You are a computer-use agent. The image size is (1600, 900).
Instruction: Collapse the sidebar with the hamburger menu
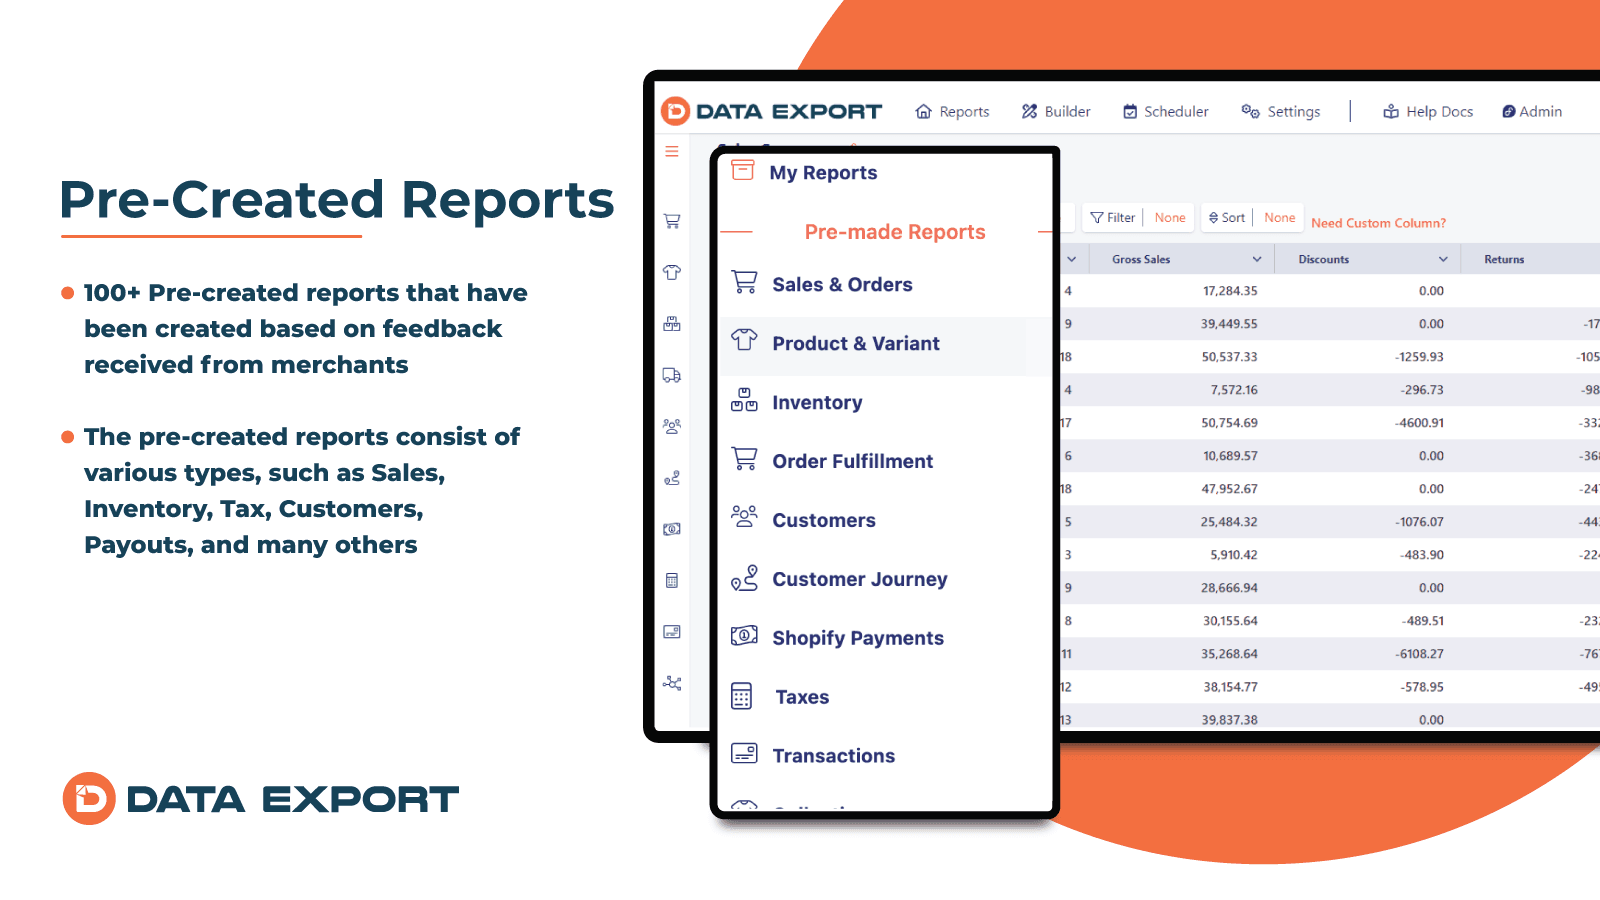tap(671, 151)
